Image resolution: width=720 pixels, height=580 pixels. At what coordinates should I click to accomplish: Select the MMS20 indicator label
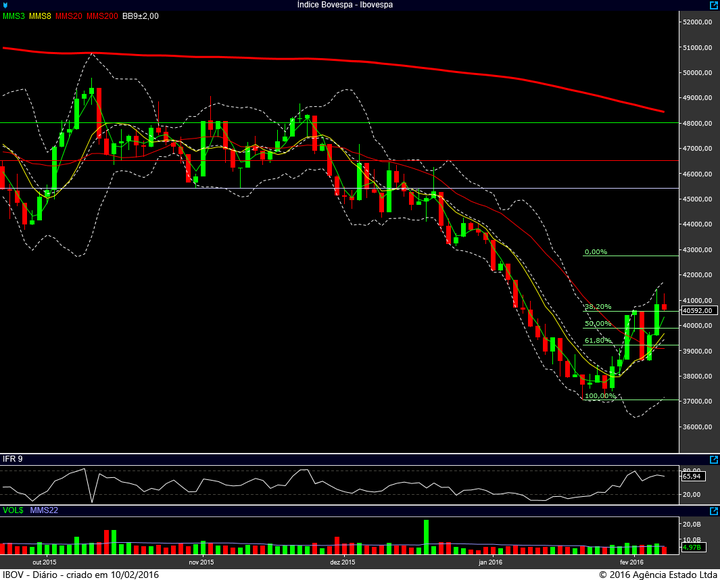69,16
